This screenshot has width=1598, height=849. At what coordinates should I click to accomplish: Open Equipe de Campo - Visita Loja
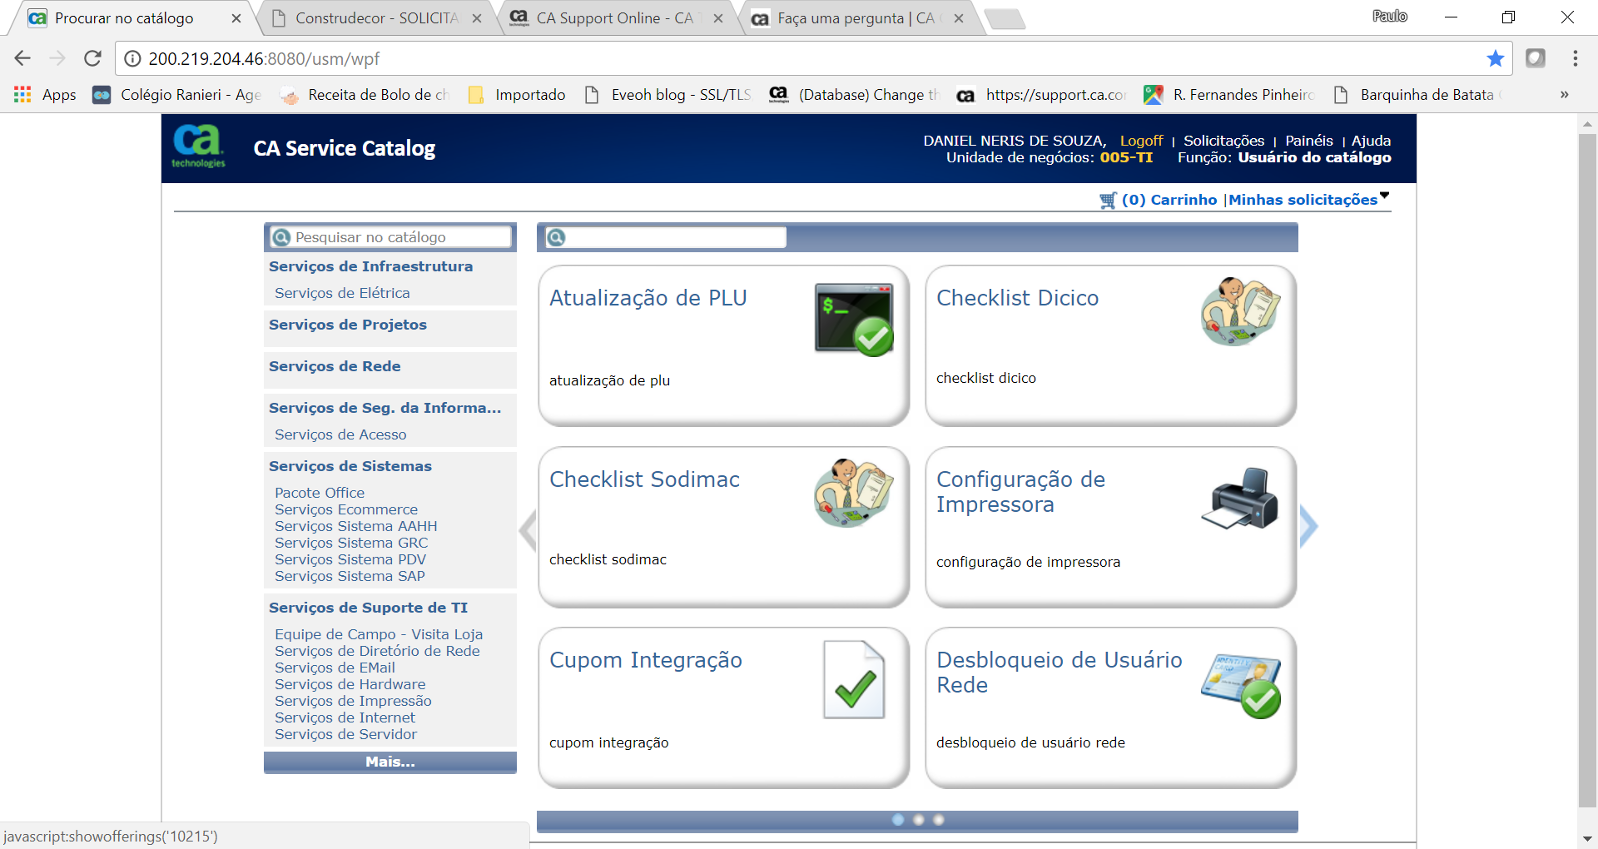[379, 634]
